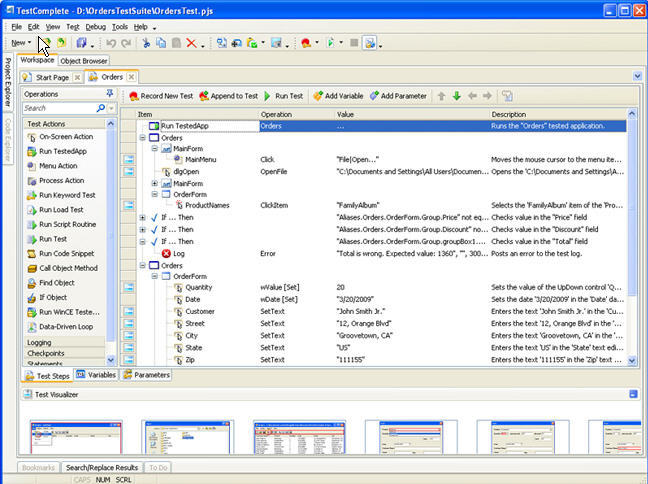Click the search magnifier icon
Image resolution: width=648 pixels, height=484 pixels.
[100, 108]
